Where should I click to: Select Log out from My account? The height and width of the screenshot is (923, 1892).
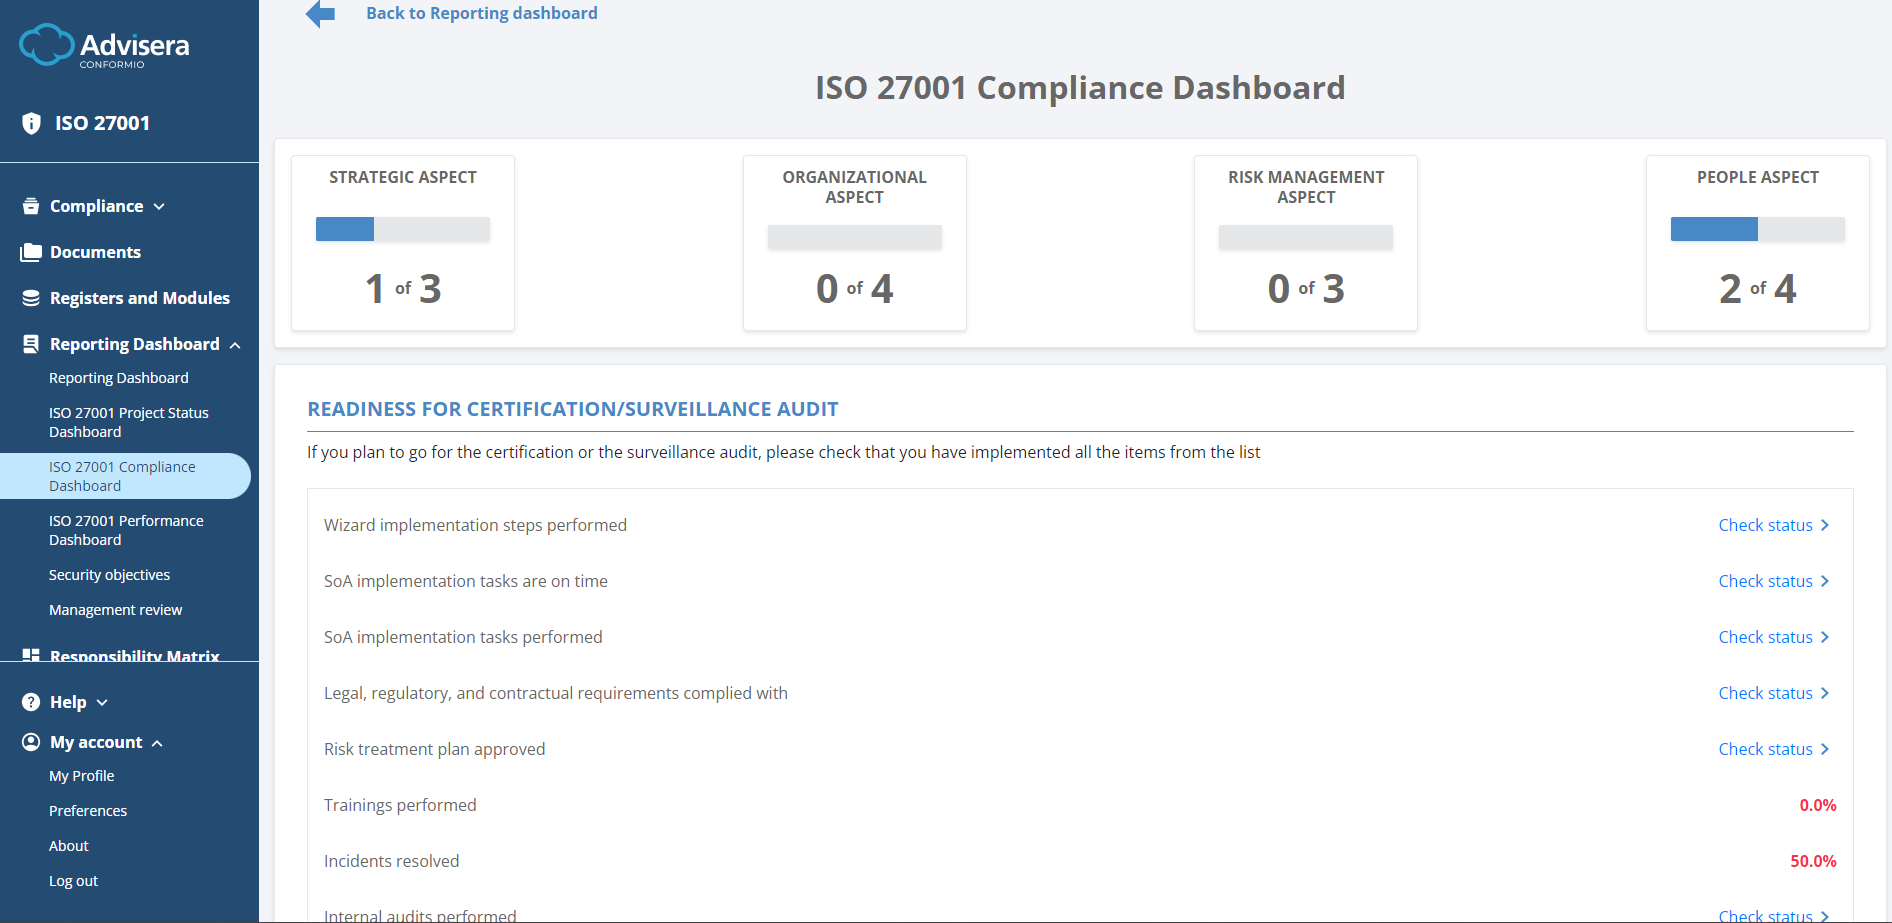coord(73,880)
